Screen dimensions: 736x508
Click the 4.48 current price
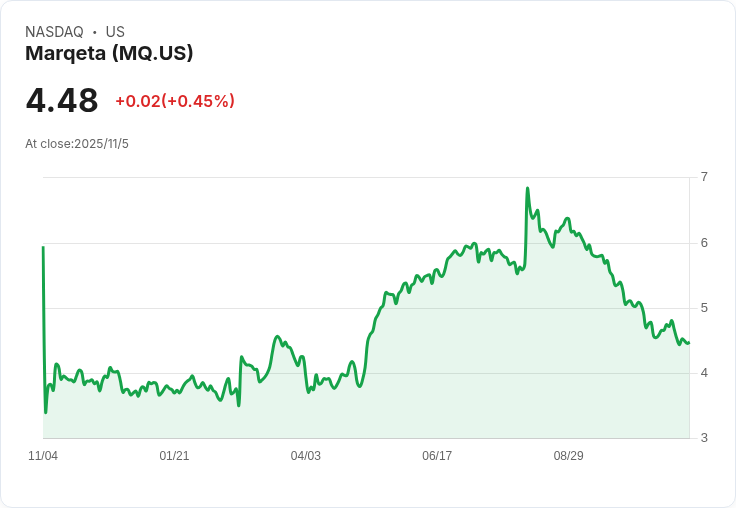point(62,100)
